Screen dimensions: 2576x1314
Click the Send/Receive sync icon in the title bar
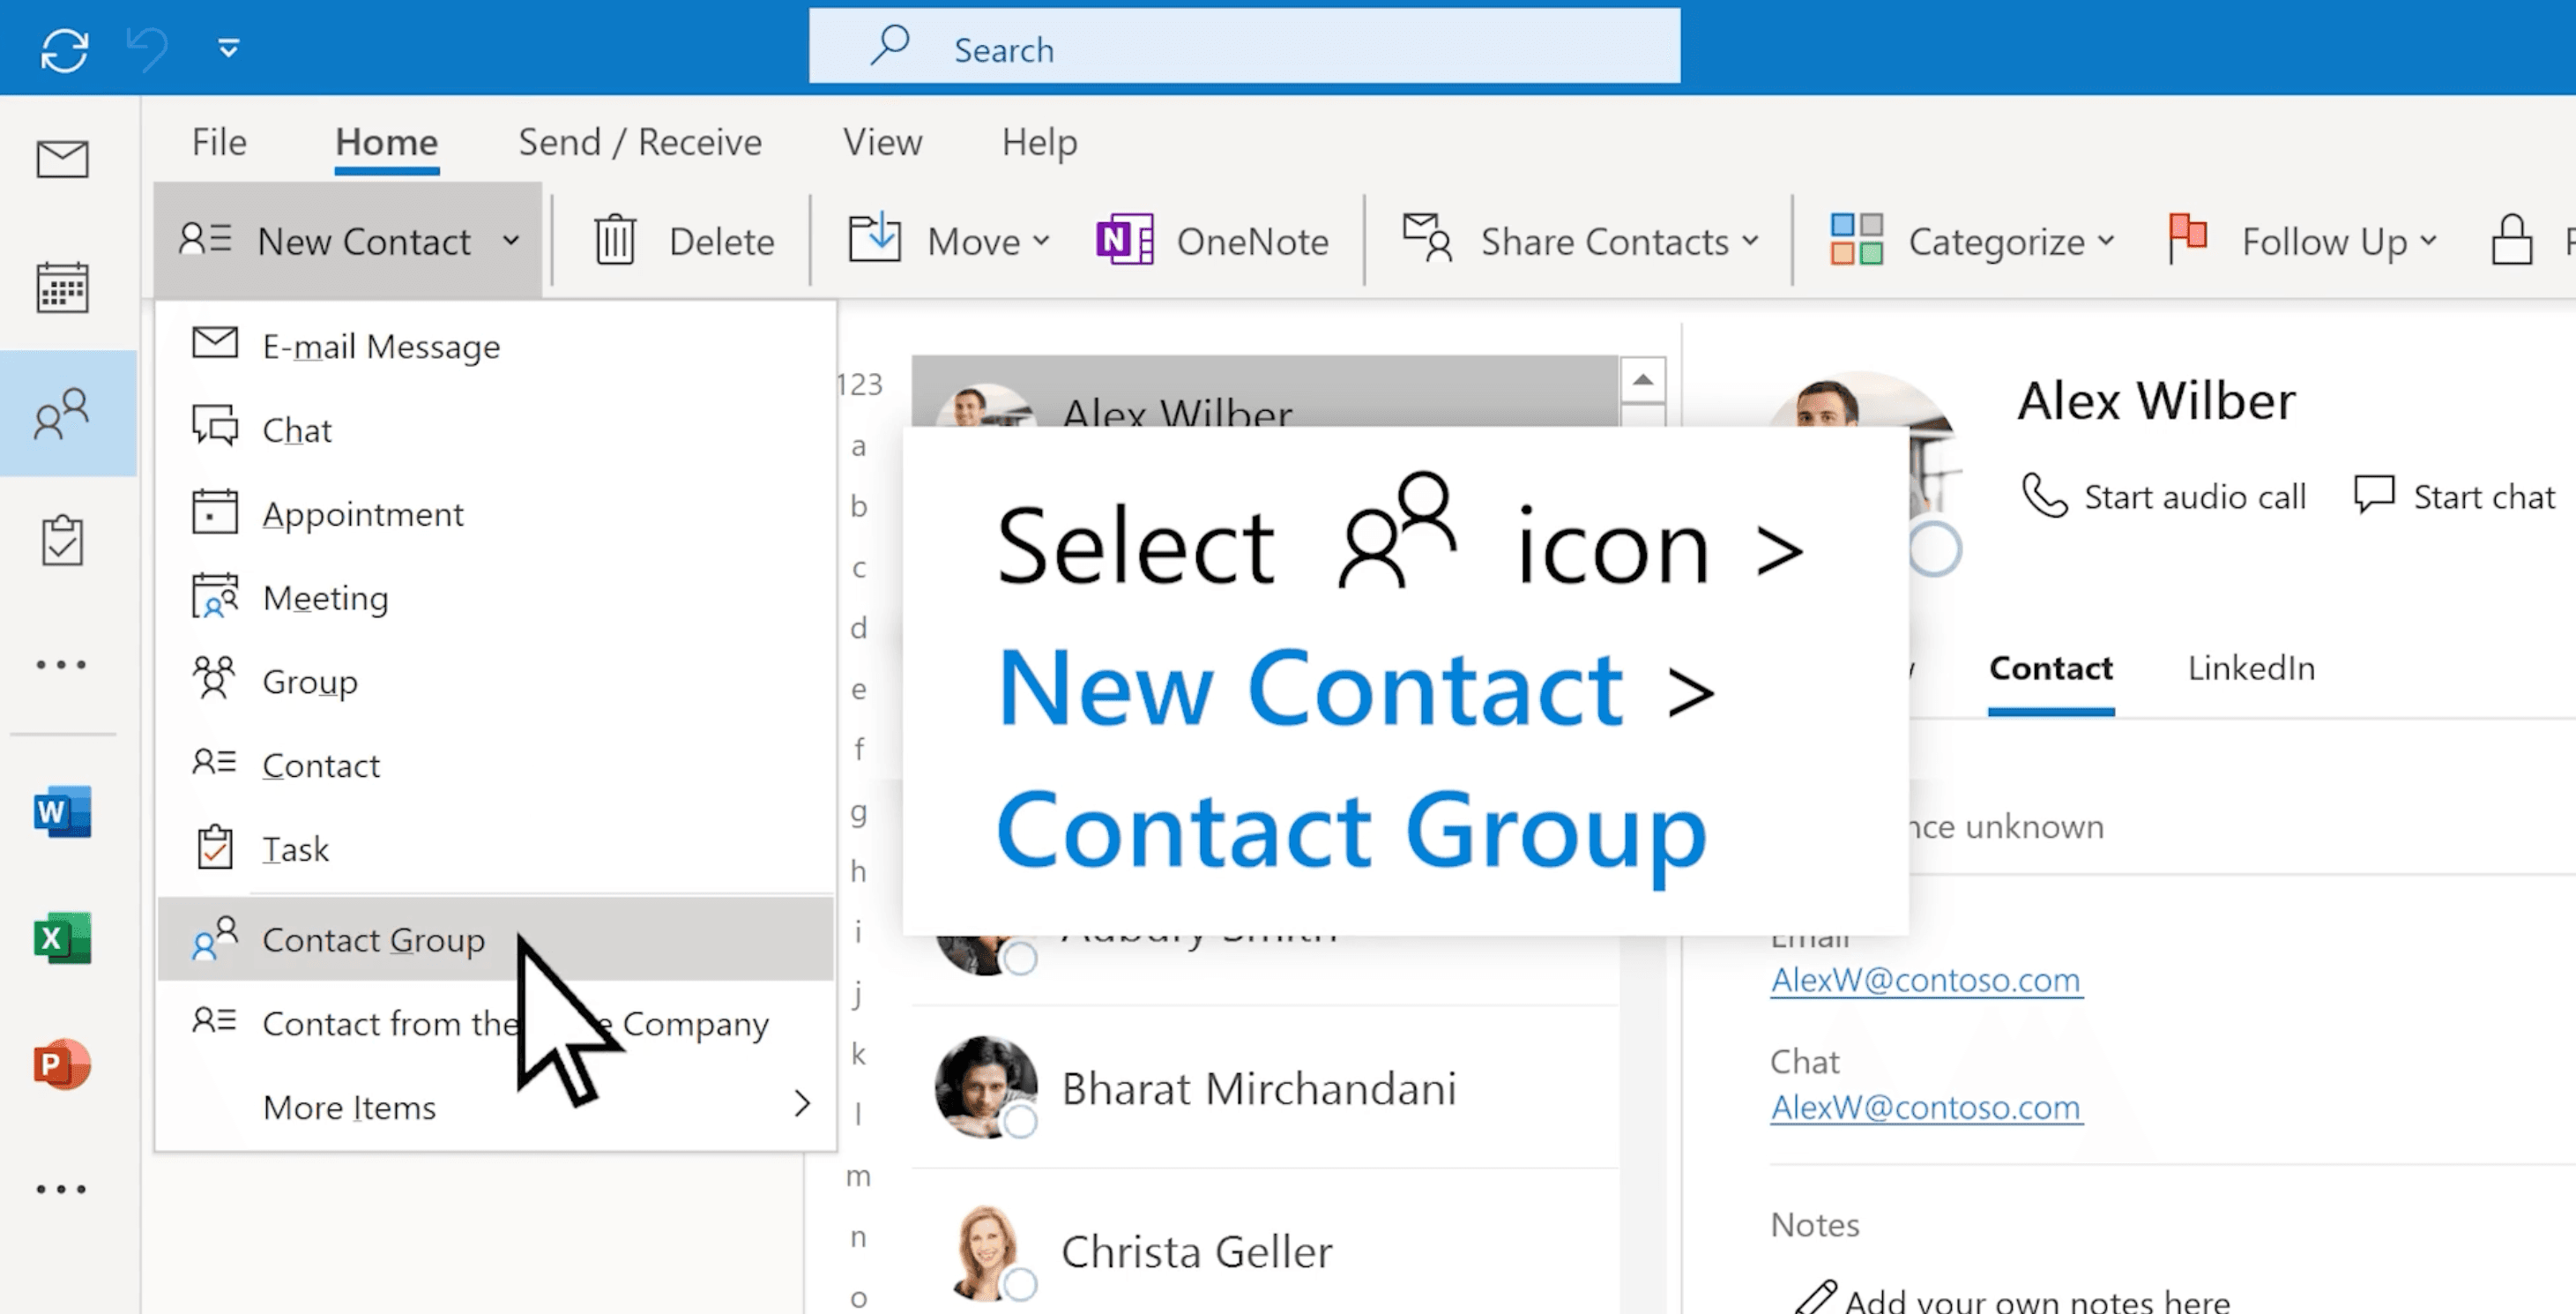(65, 49)
